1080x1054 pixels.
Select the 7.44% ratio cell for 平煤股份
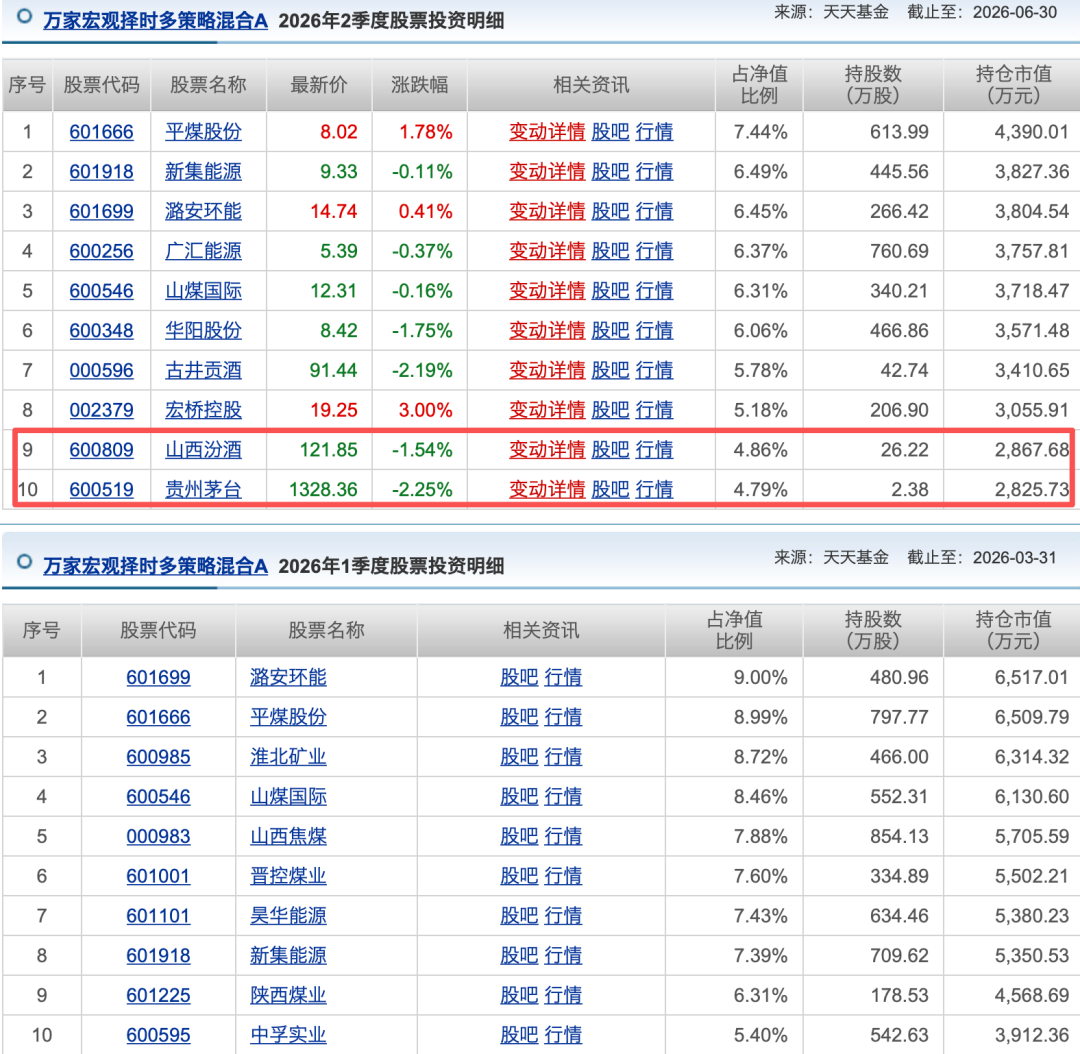click(760, 132)
